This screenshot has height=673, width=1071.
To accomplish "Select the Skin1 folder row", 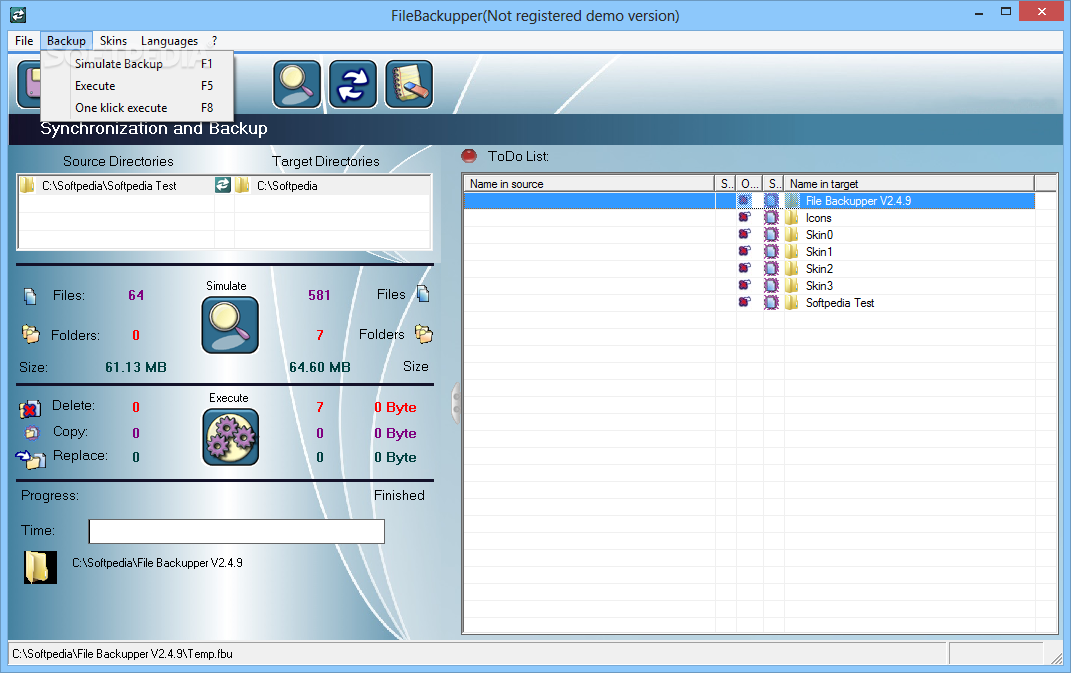I will tap(749, 252).
